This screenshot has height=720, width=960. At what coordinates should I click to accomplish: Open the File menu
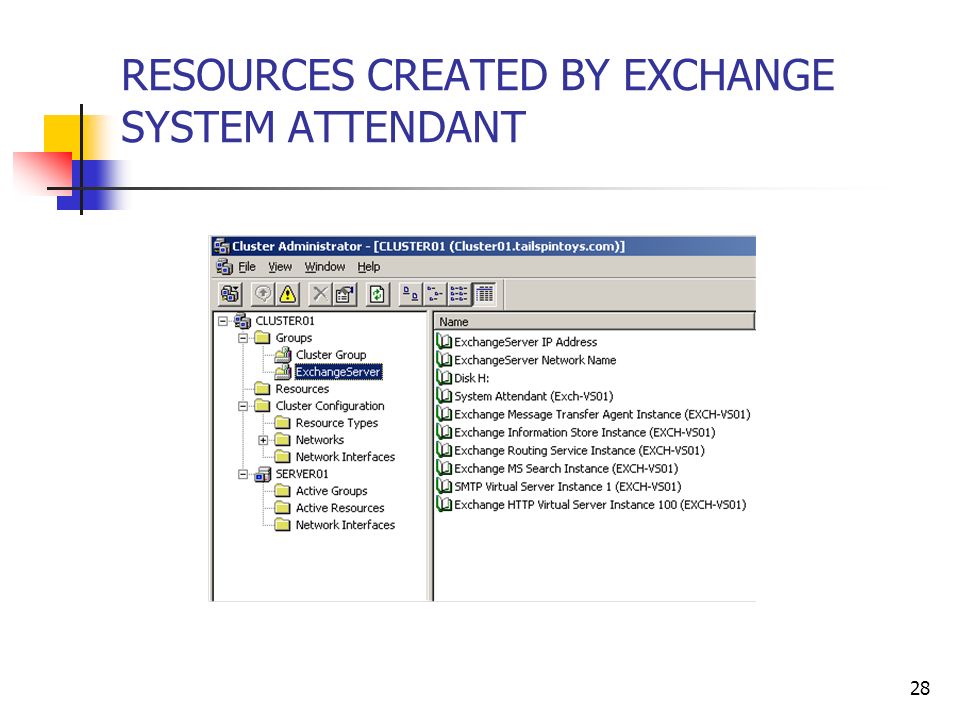coord(247,267)
